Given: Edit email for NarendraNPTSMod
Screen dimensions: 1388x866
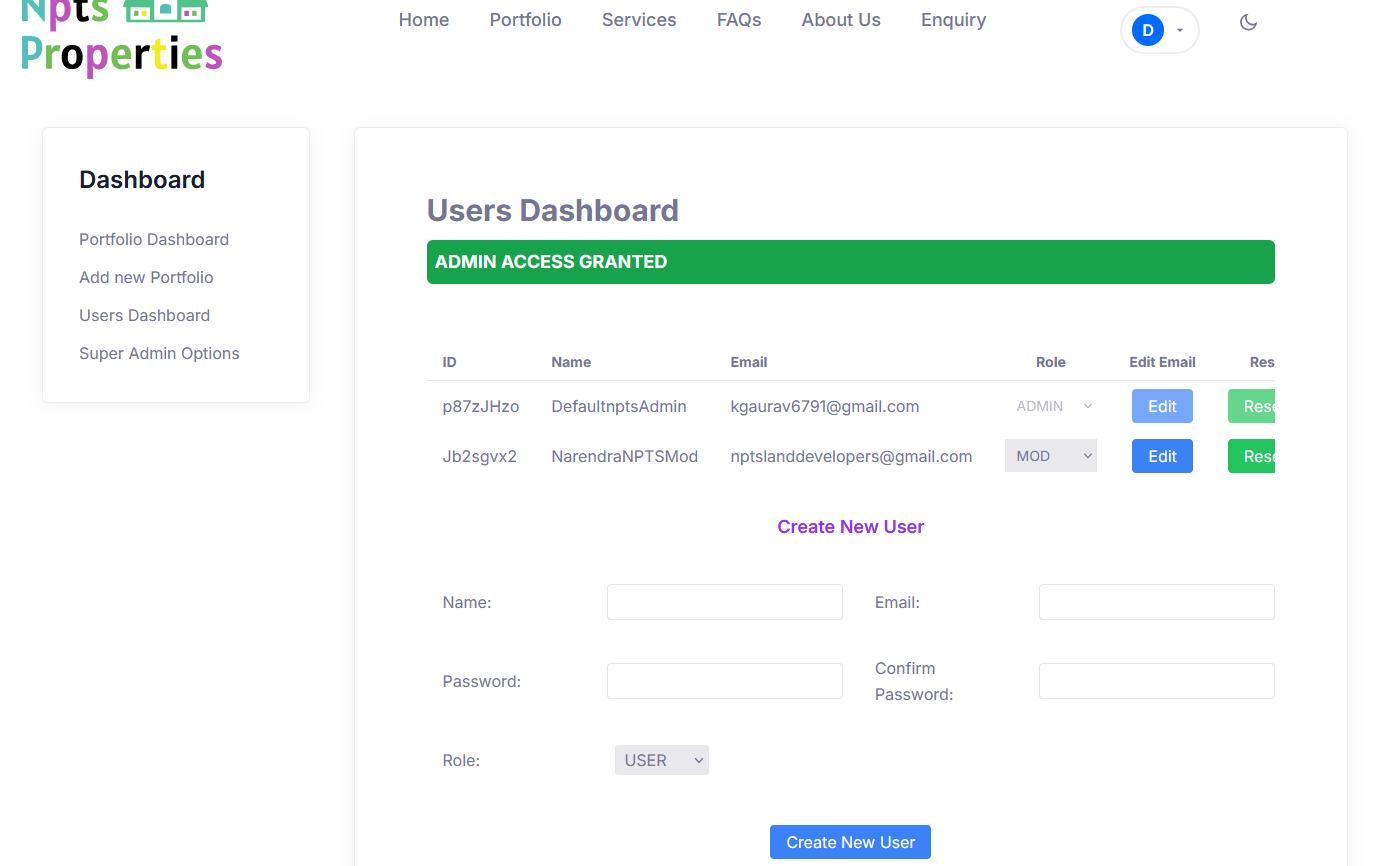Looking at the screenshot, I should coord(1162,456).
